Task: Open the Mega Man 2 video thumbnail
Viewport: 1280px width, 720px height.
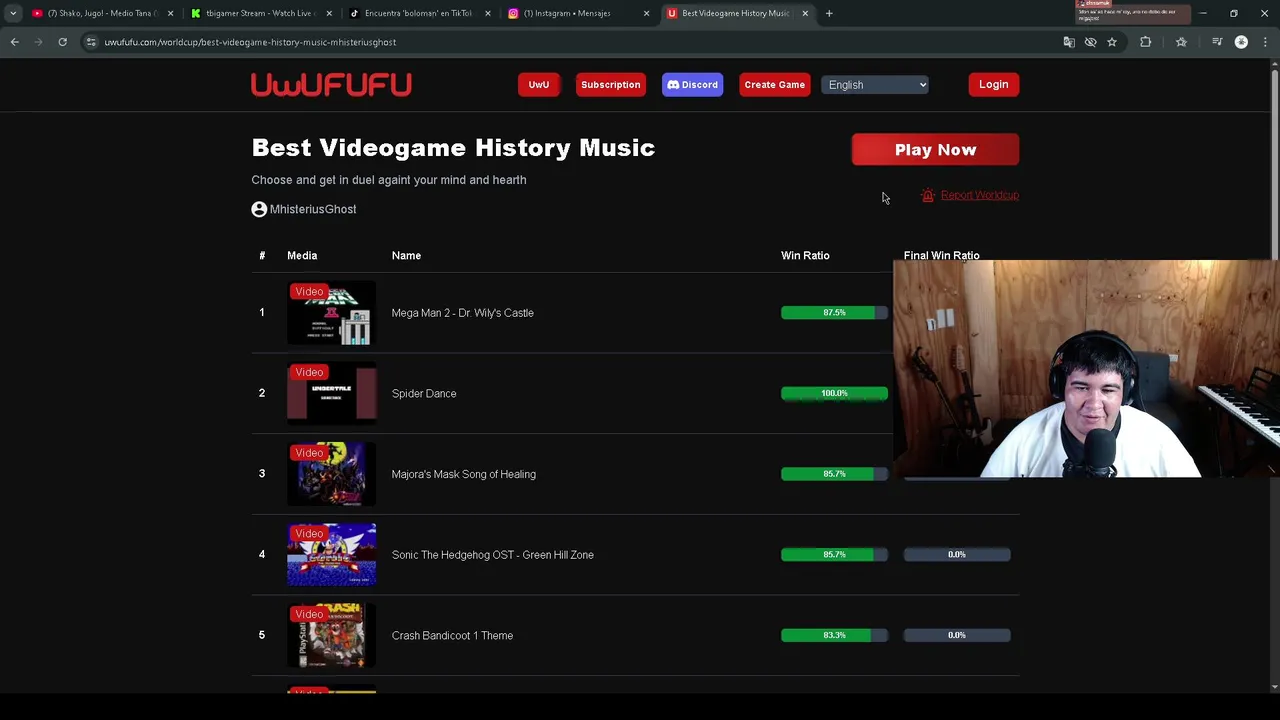Action: (332, 314)
